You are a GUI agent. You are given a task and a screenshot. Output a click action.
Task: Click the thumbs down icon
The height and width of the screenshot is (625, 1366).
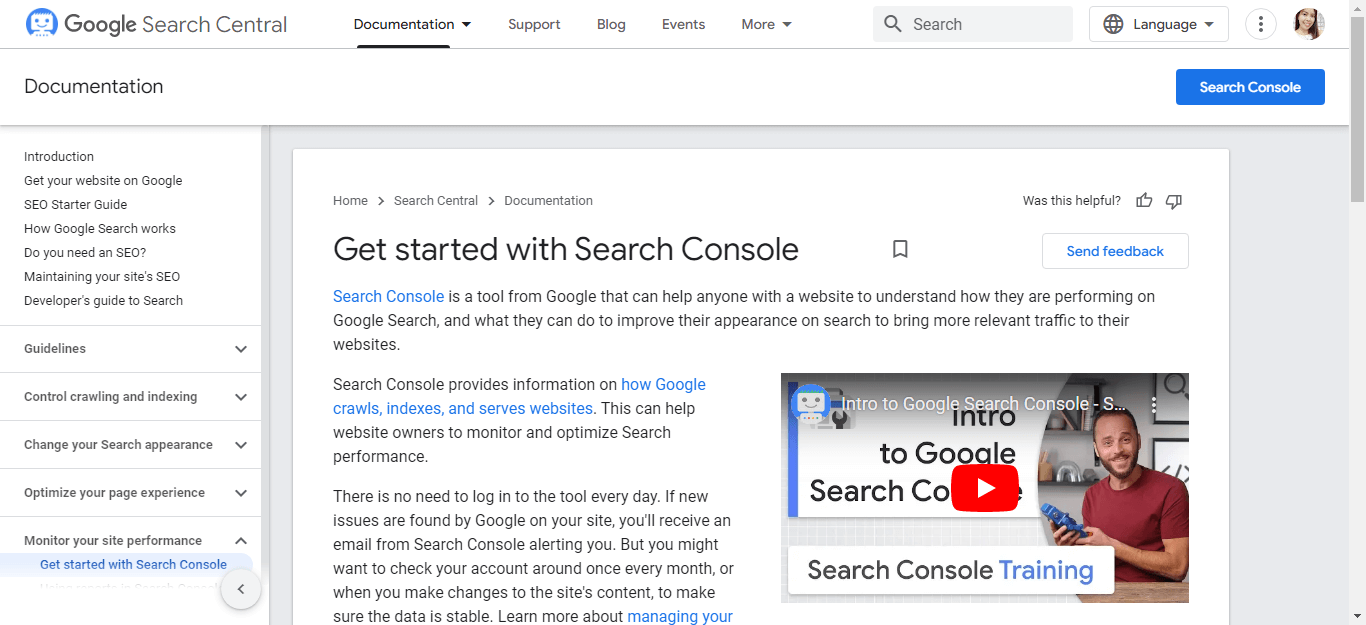[x=1174, y=201]
